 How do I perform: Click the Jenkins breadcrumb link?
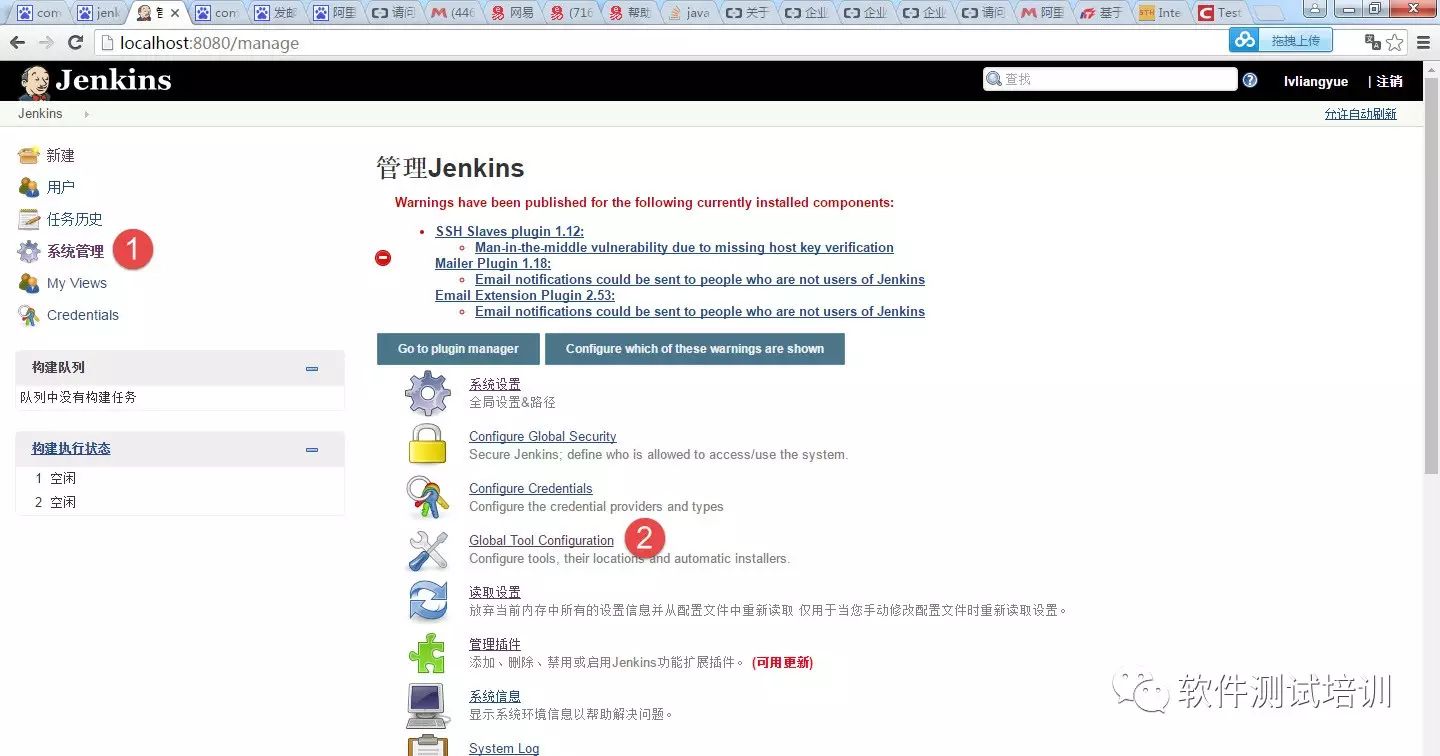(x=40, y=114)
